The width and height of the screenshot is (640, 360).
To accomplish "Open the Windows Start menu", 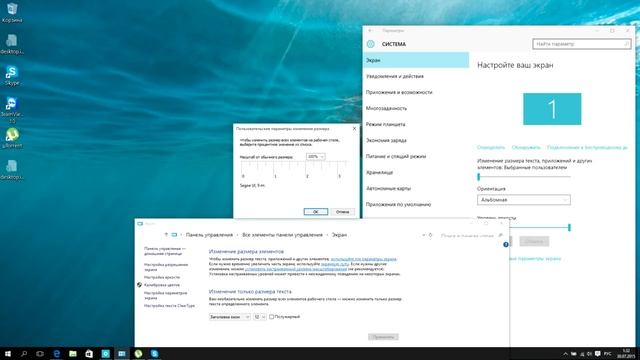I will pos(7,354).
